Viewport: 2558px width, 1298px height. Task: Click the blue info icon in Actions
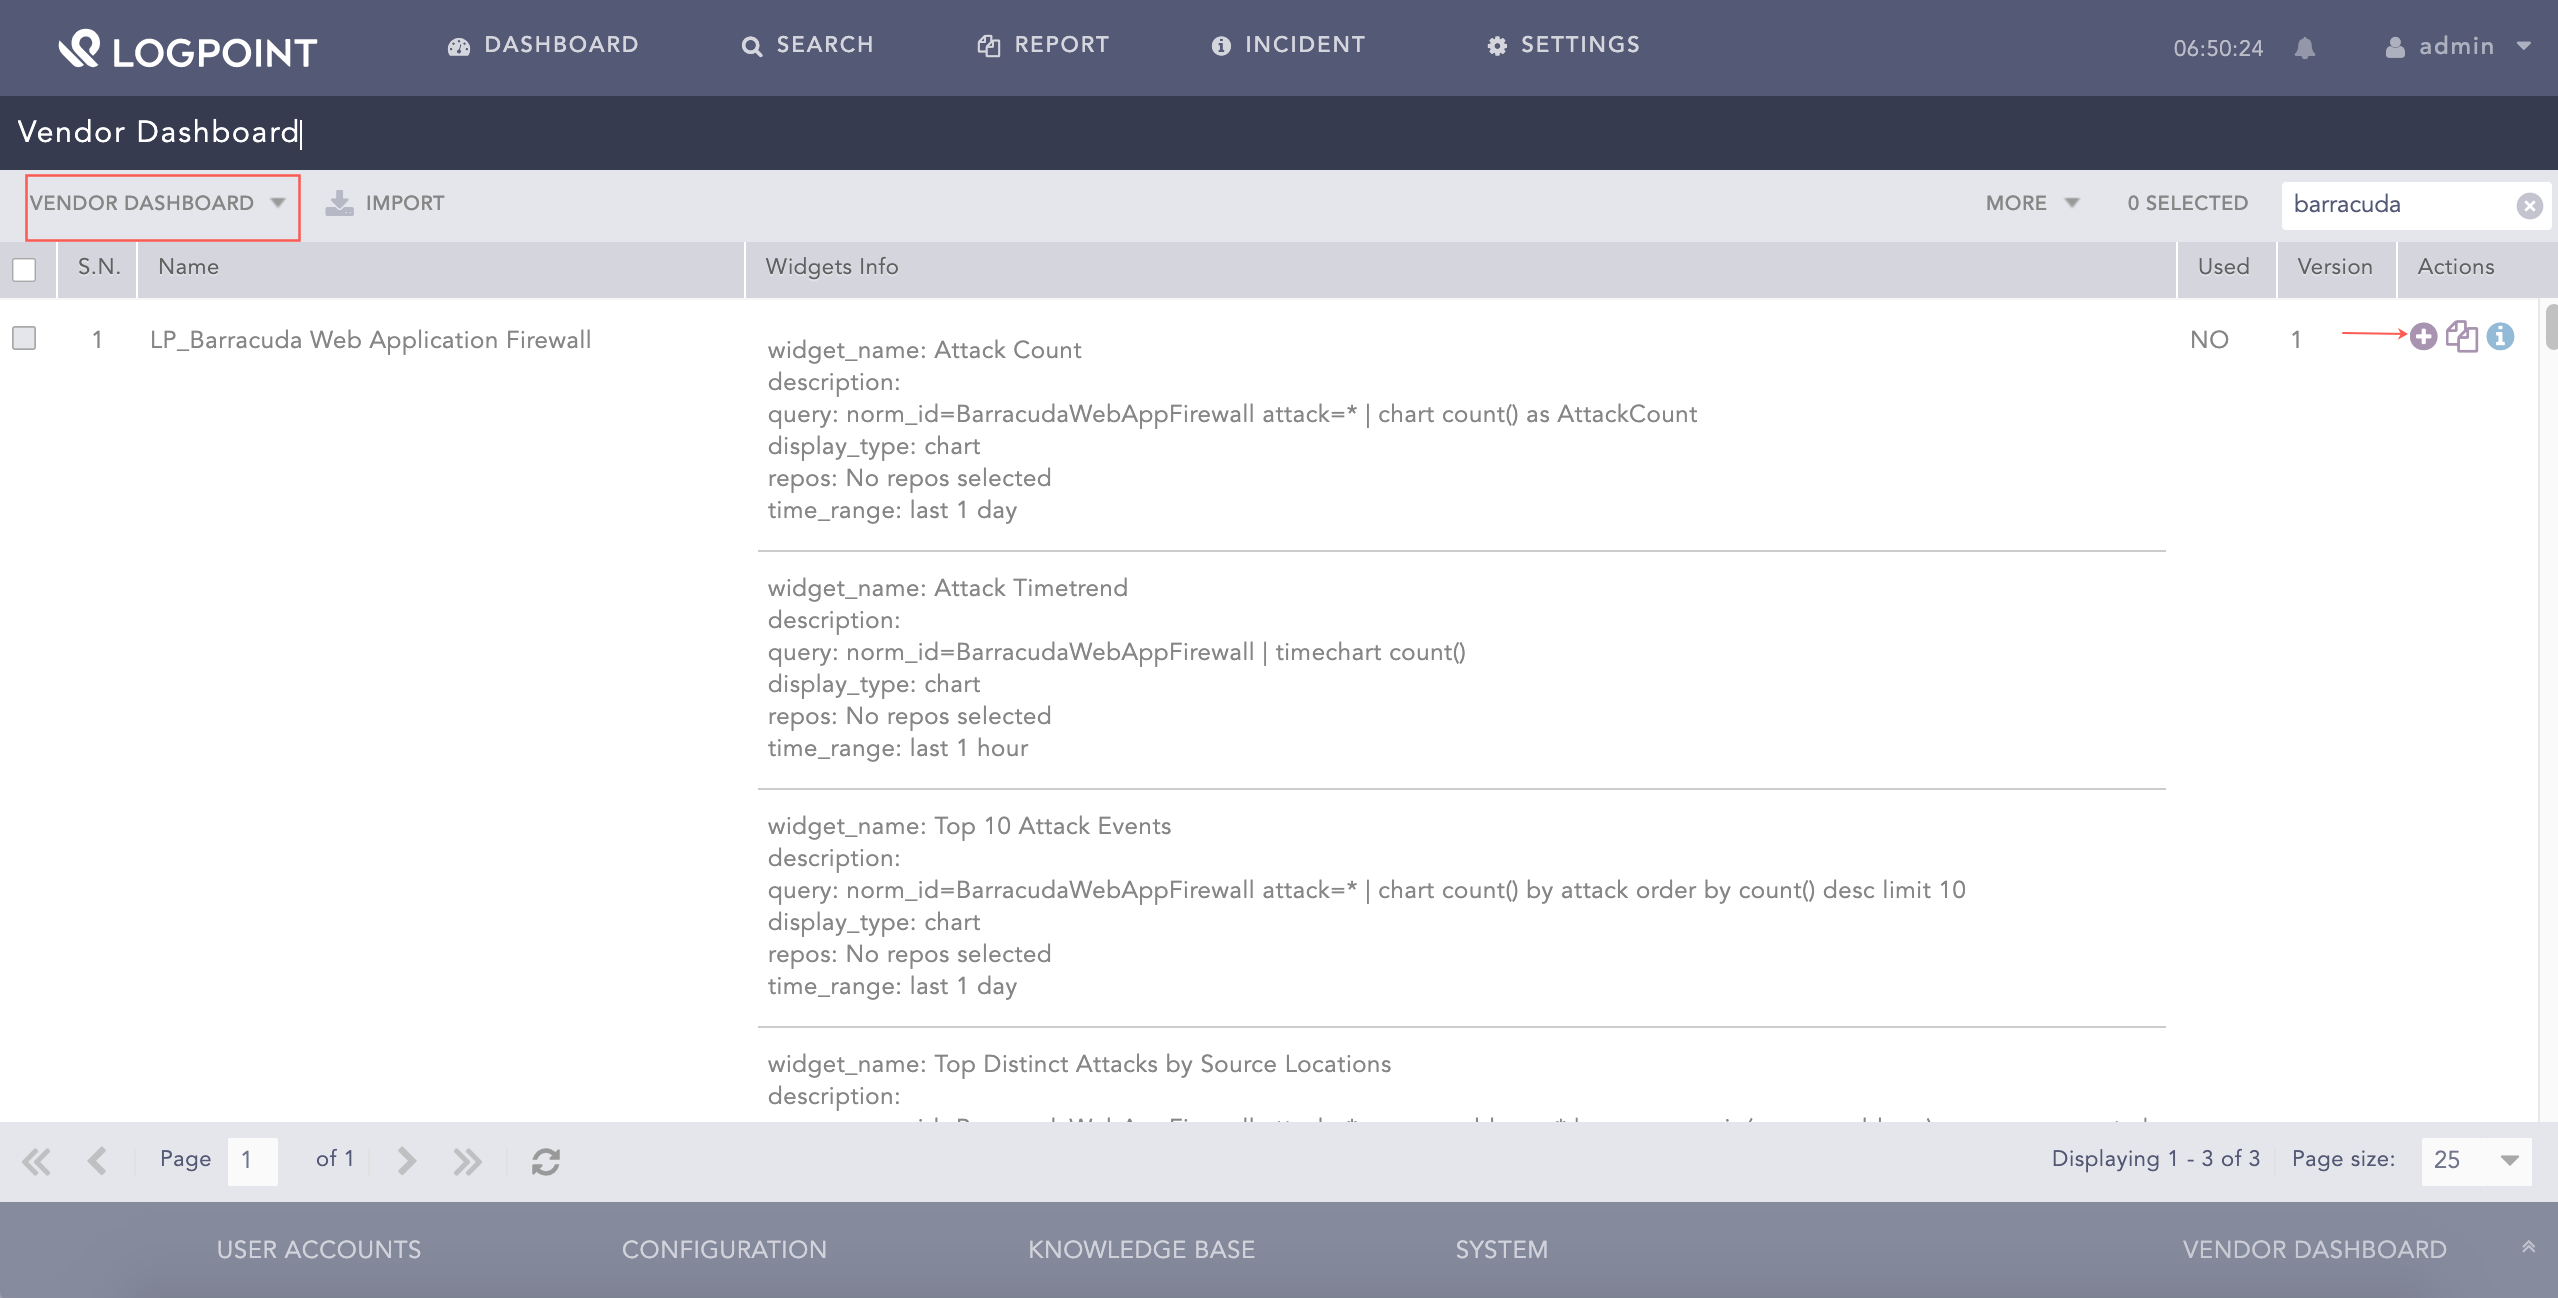pos(2500,337)
